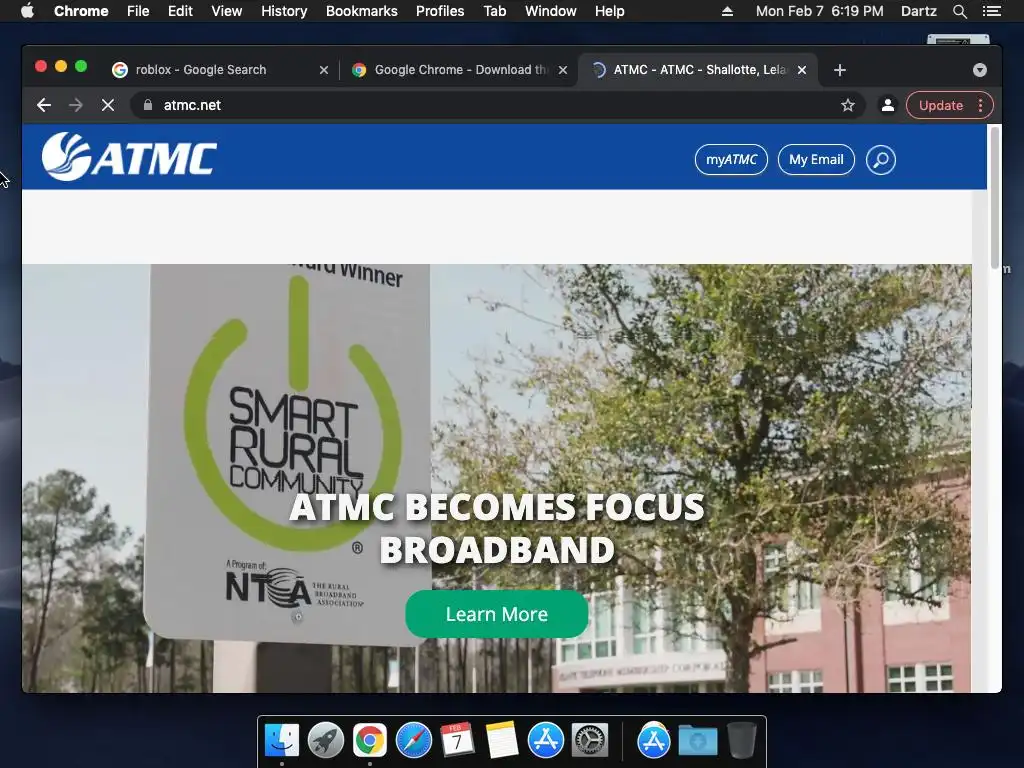Stop loading the page with X button

108,105
